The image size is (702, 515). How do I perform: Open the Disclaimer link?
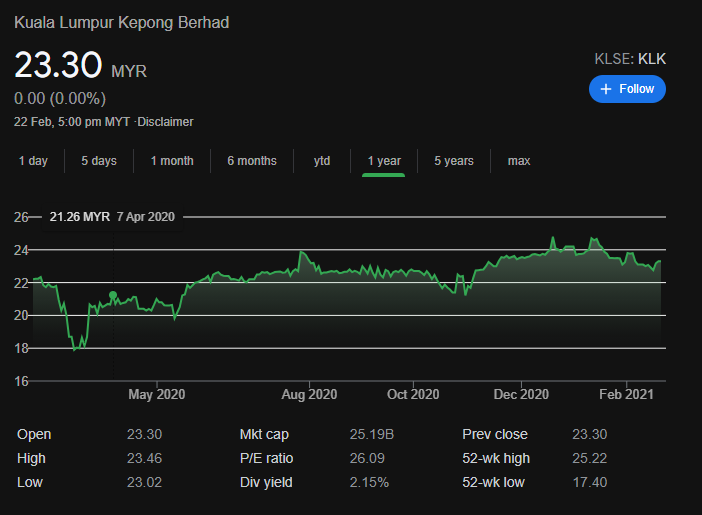click(165, 122)
